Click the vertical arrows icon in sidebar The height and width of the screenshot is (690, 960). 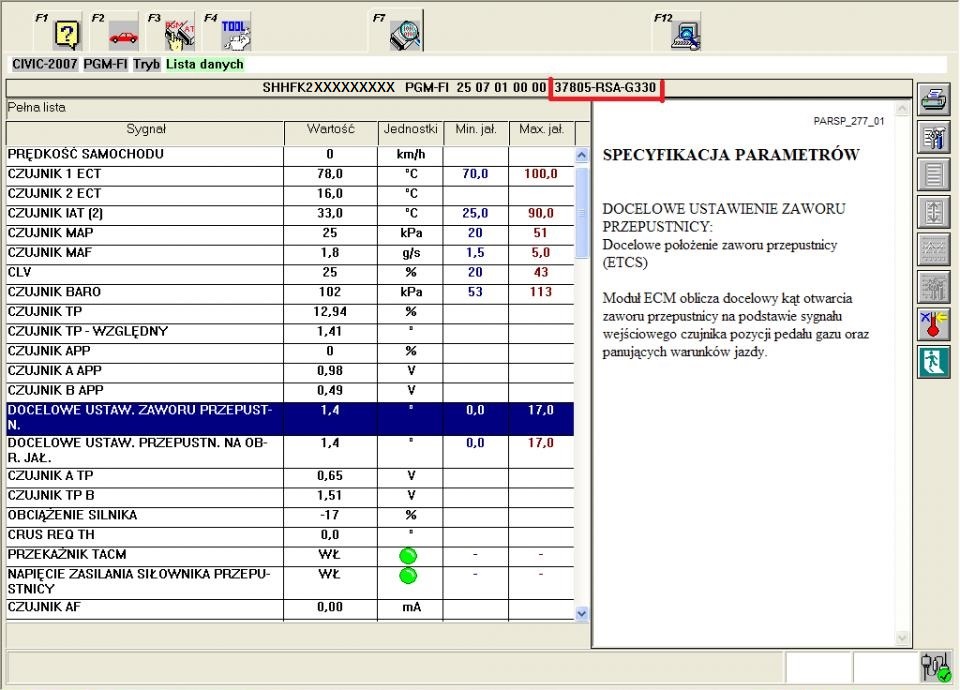point(934,212)
